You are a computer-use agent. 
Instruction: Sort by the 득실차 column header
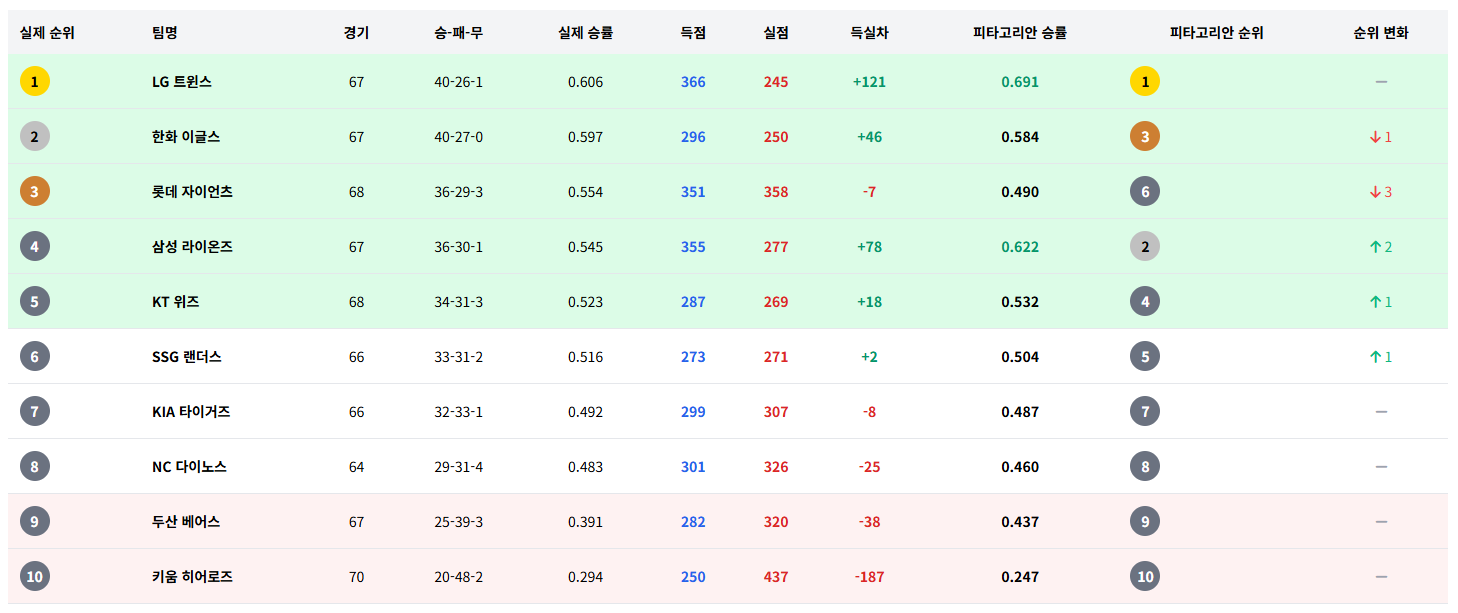click(869, 33)
